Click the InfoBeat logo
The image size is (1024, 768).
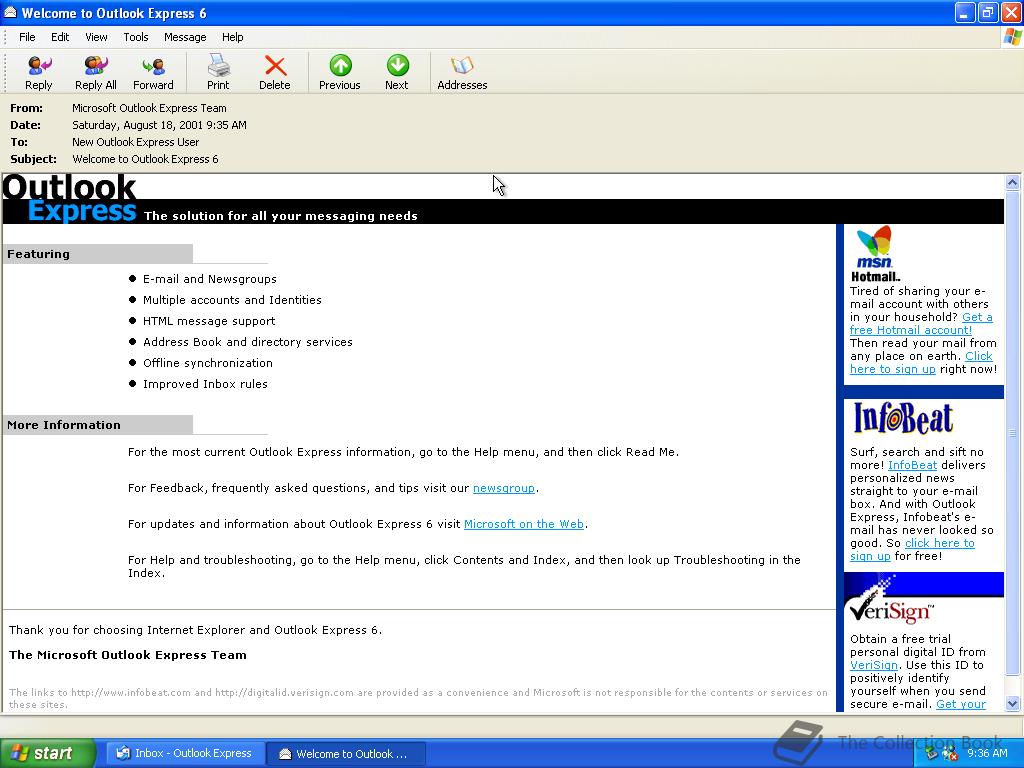[903, 418]
